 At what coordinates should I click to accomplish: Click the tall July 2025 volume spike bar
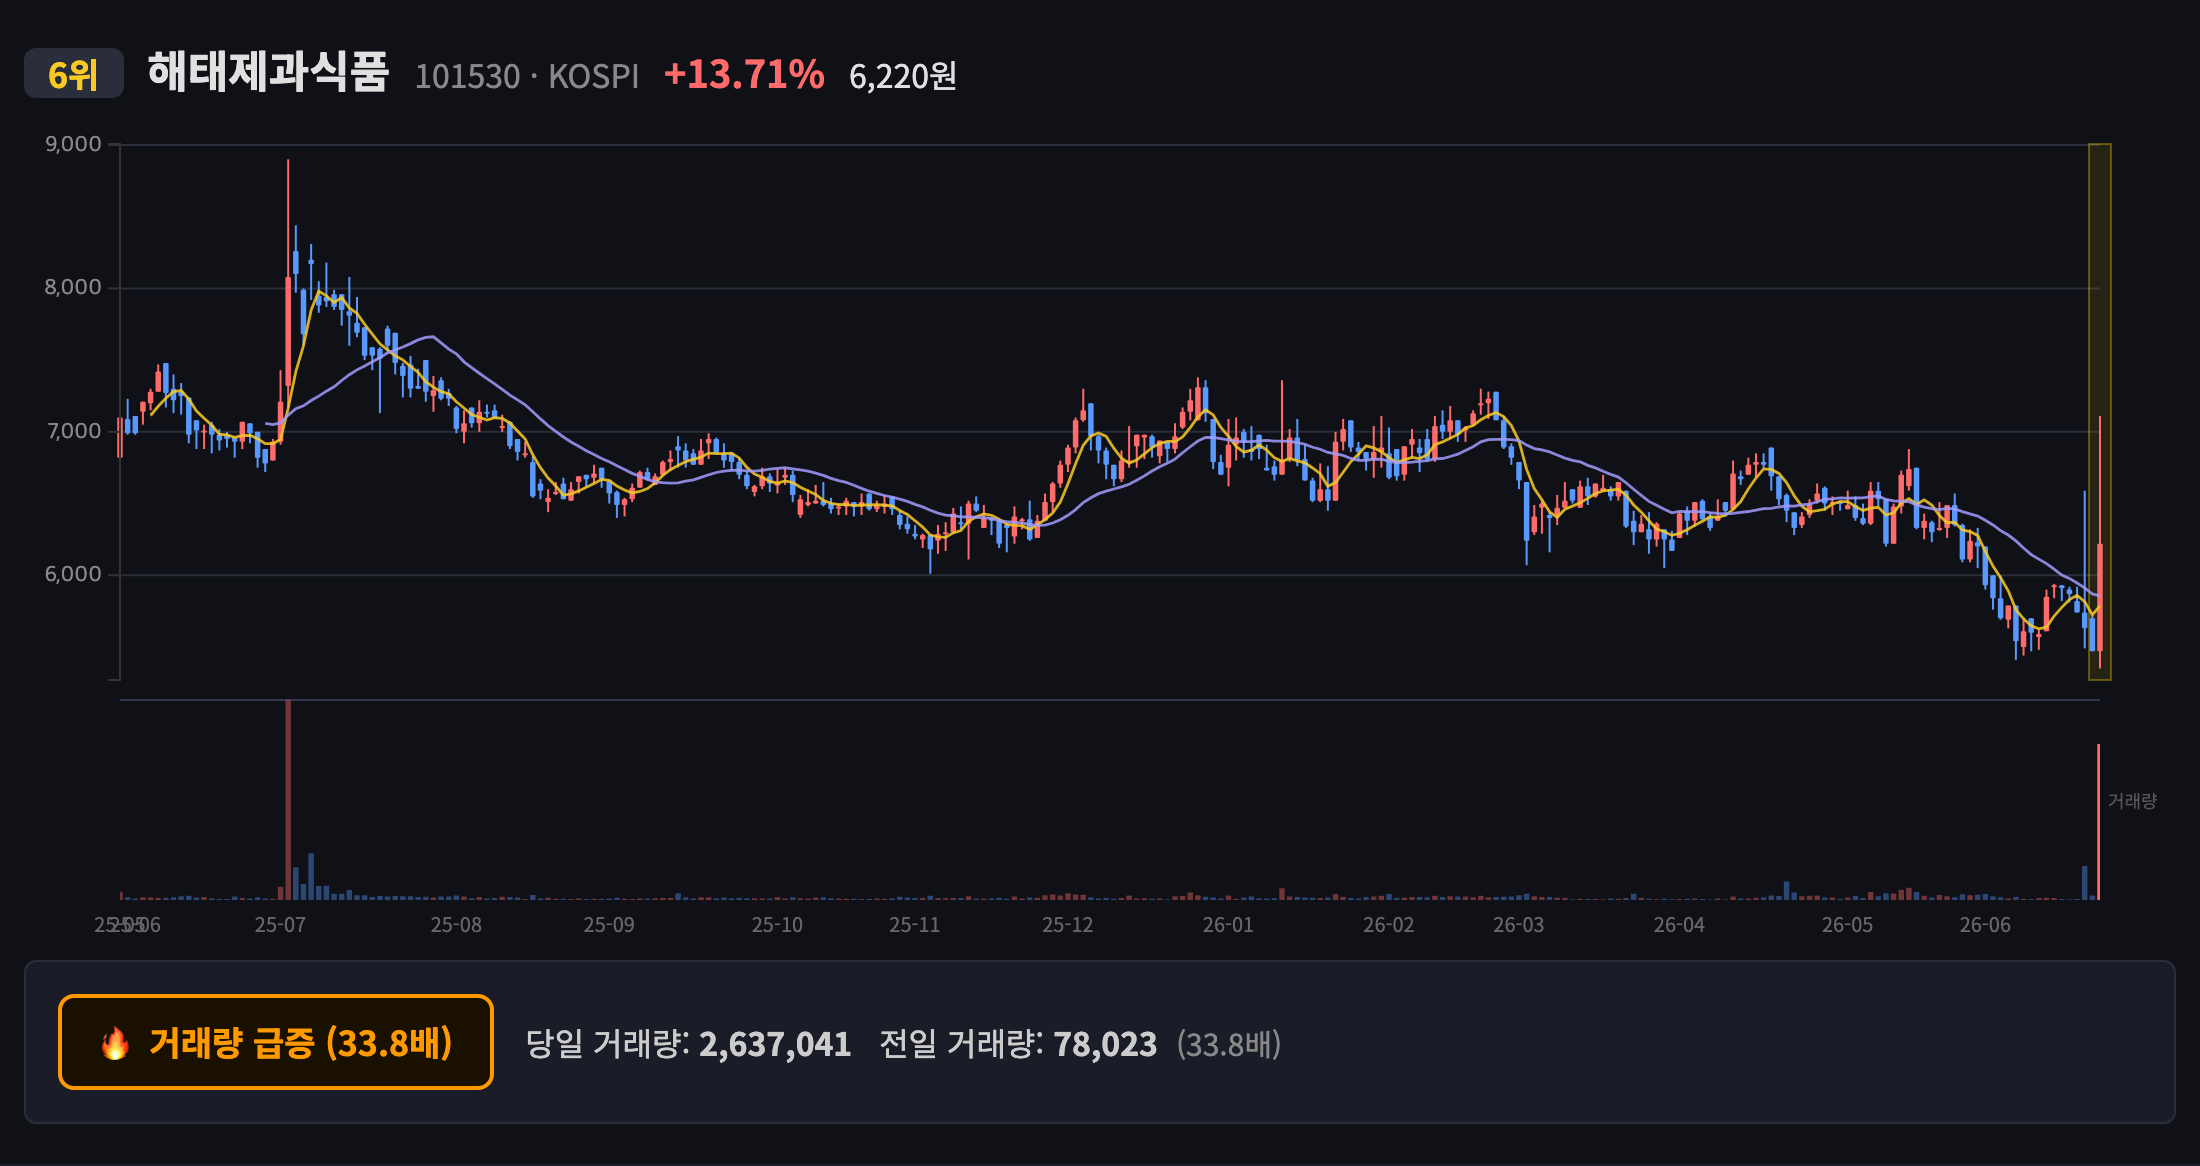[x=288, y=800]
